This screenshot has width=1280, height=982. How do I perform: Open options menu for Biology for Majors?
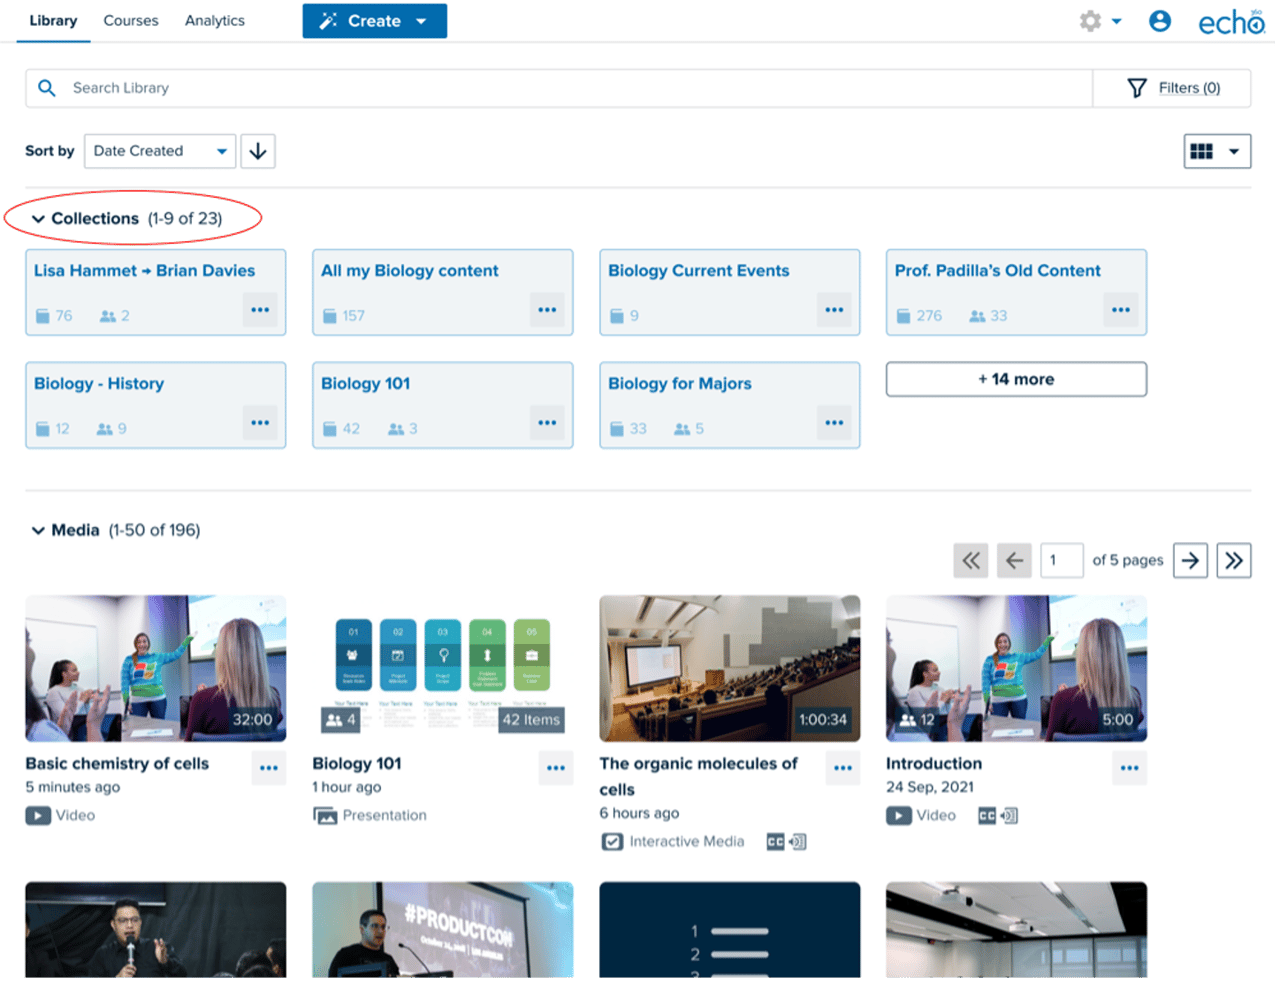click(x=834, y=423)
